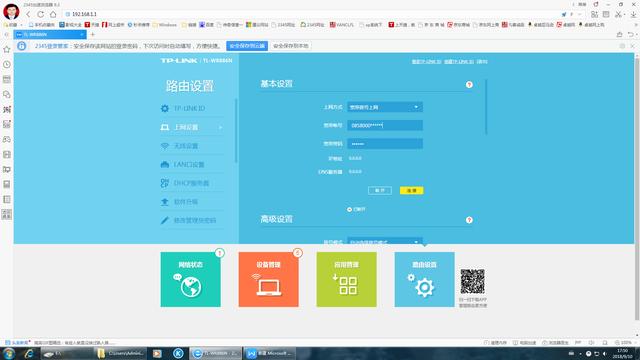Click the blue save-to-cloud password button

pos(247,46)
